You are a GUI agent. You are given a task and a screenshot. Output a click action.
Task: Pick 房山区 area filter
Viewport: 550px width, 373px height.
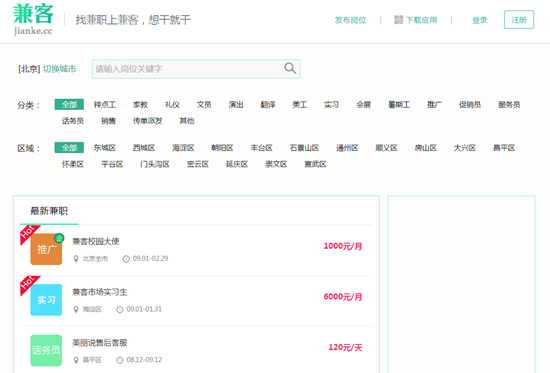(x=426, y=148)
